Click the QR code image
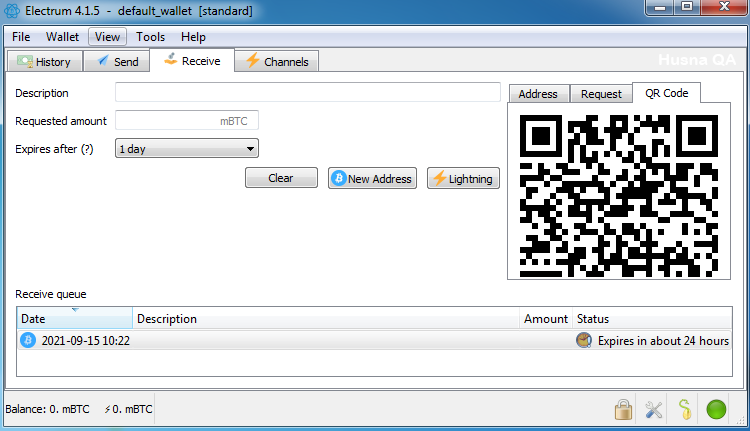 coord(618,196)
